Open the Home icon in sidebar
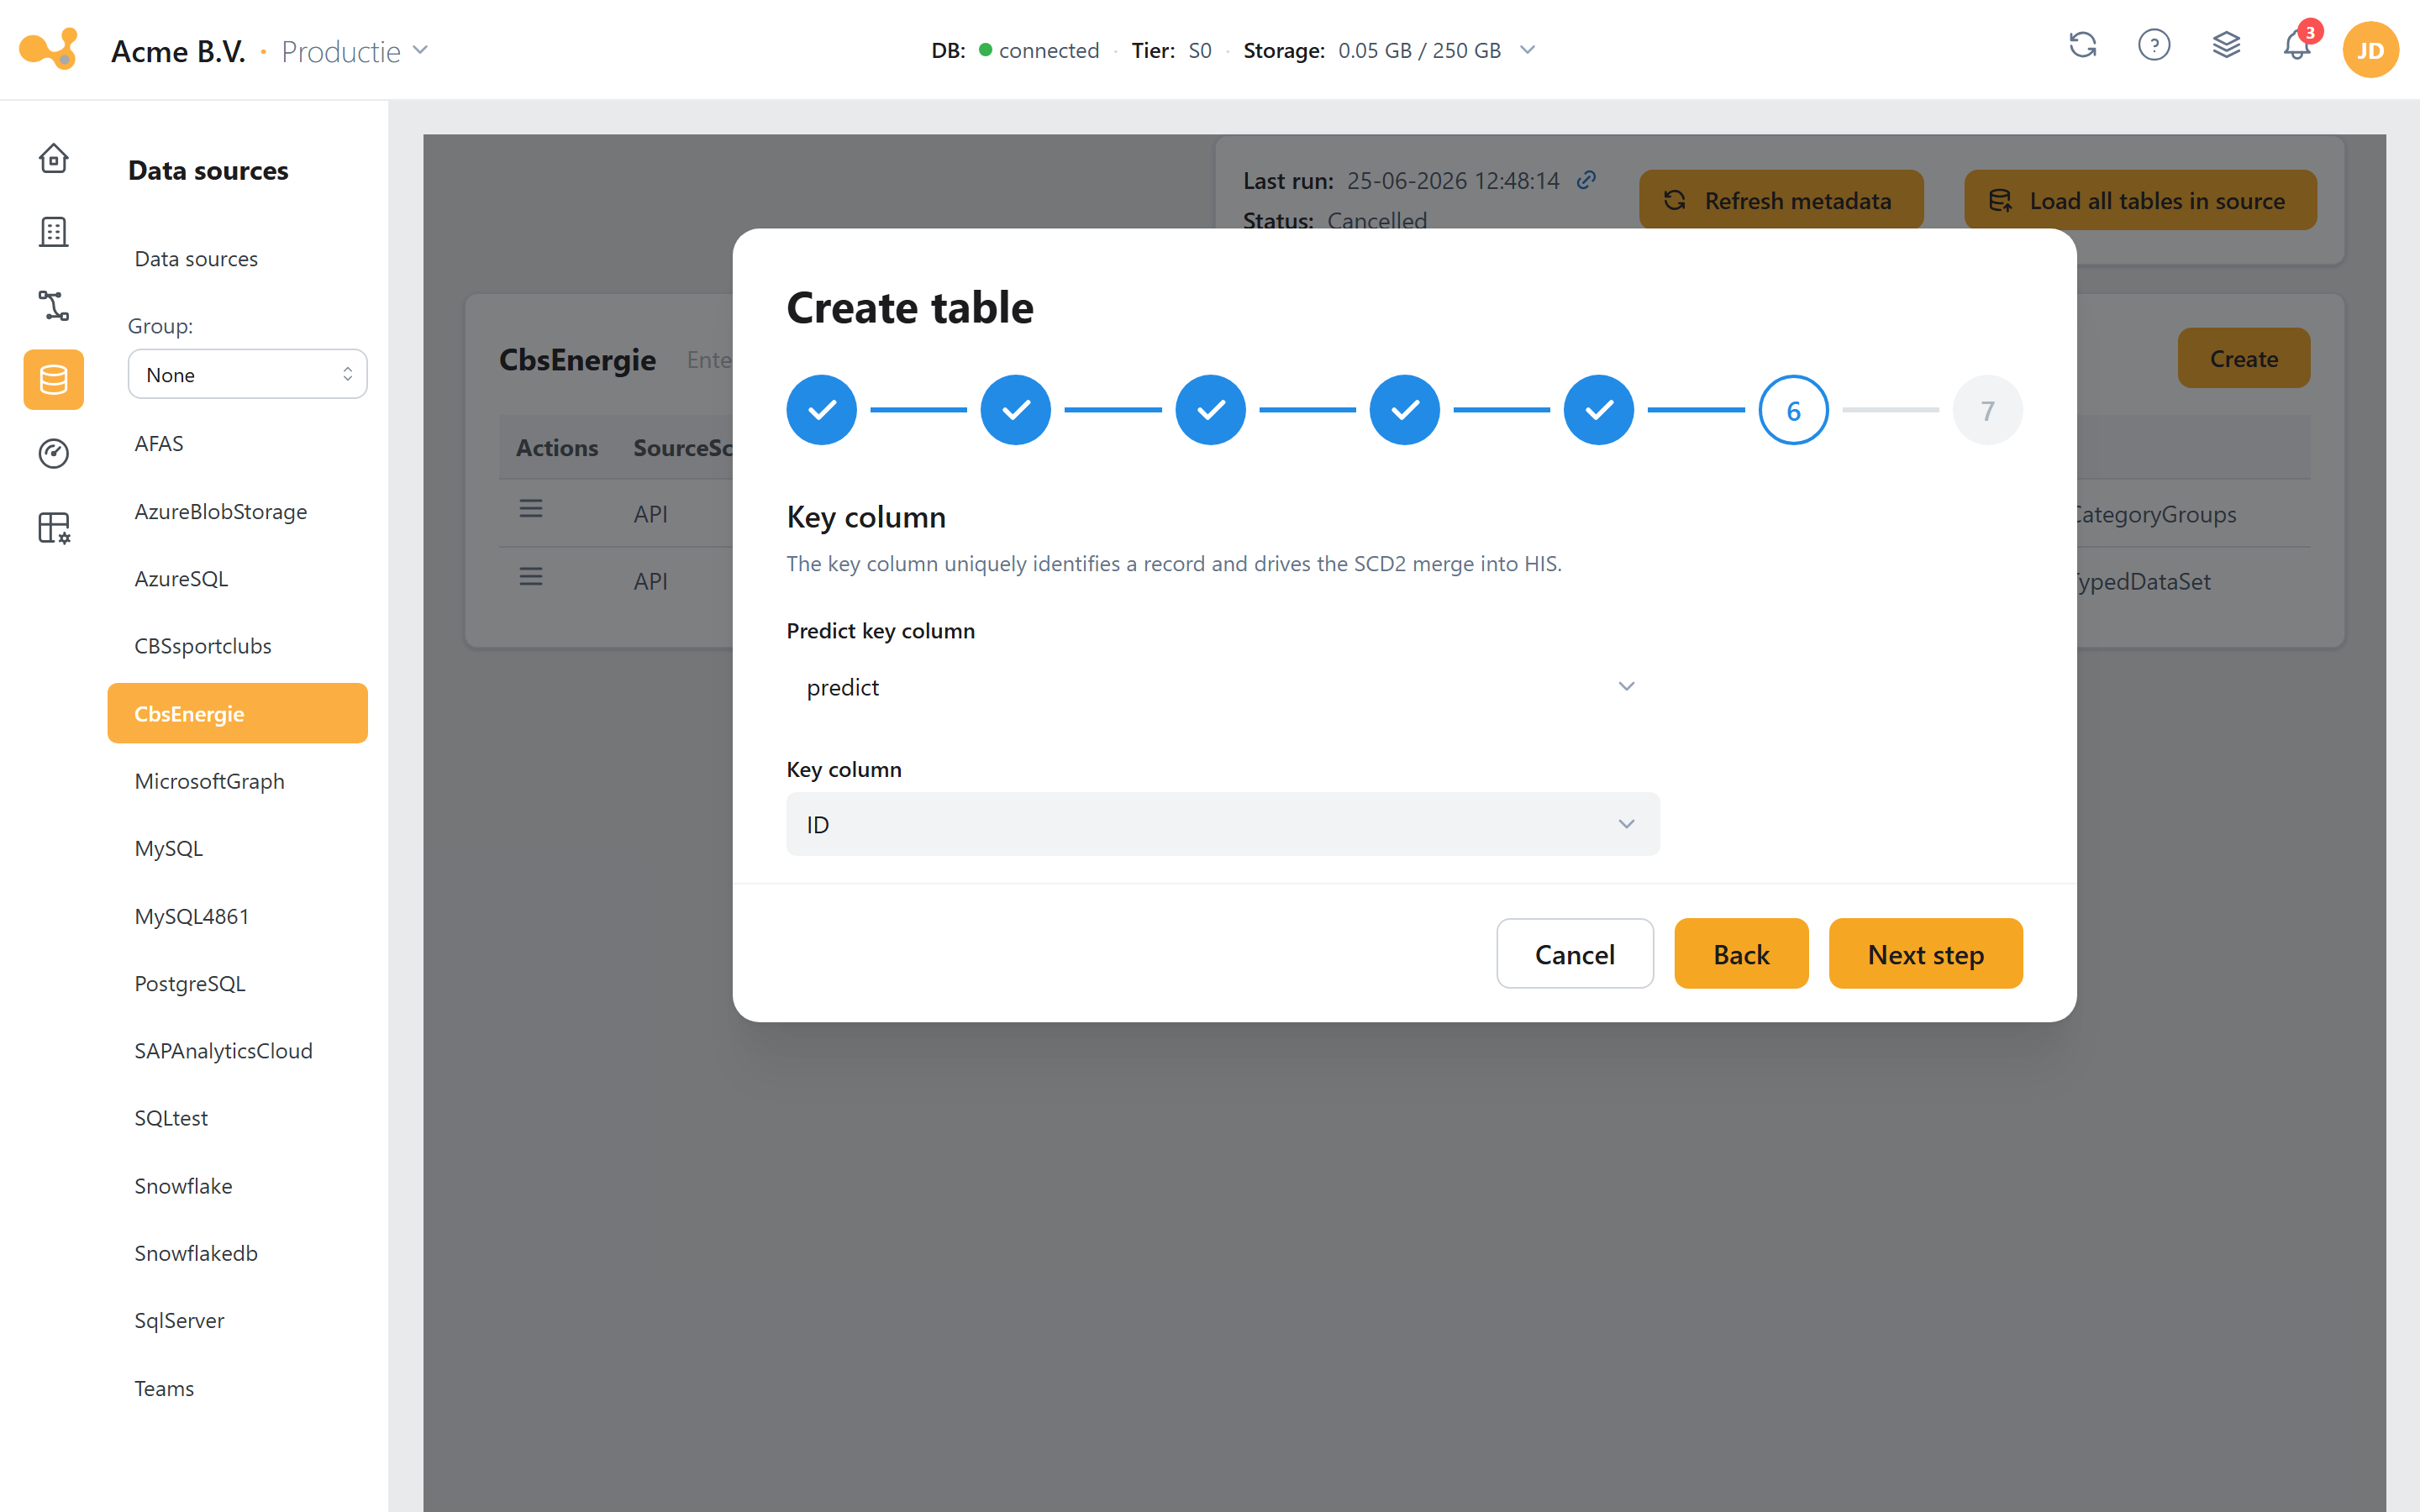2420x1512 pixels. pyautogui.click(x=53, y=158)
